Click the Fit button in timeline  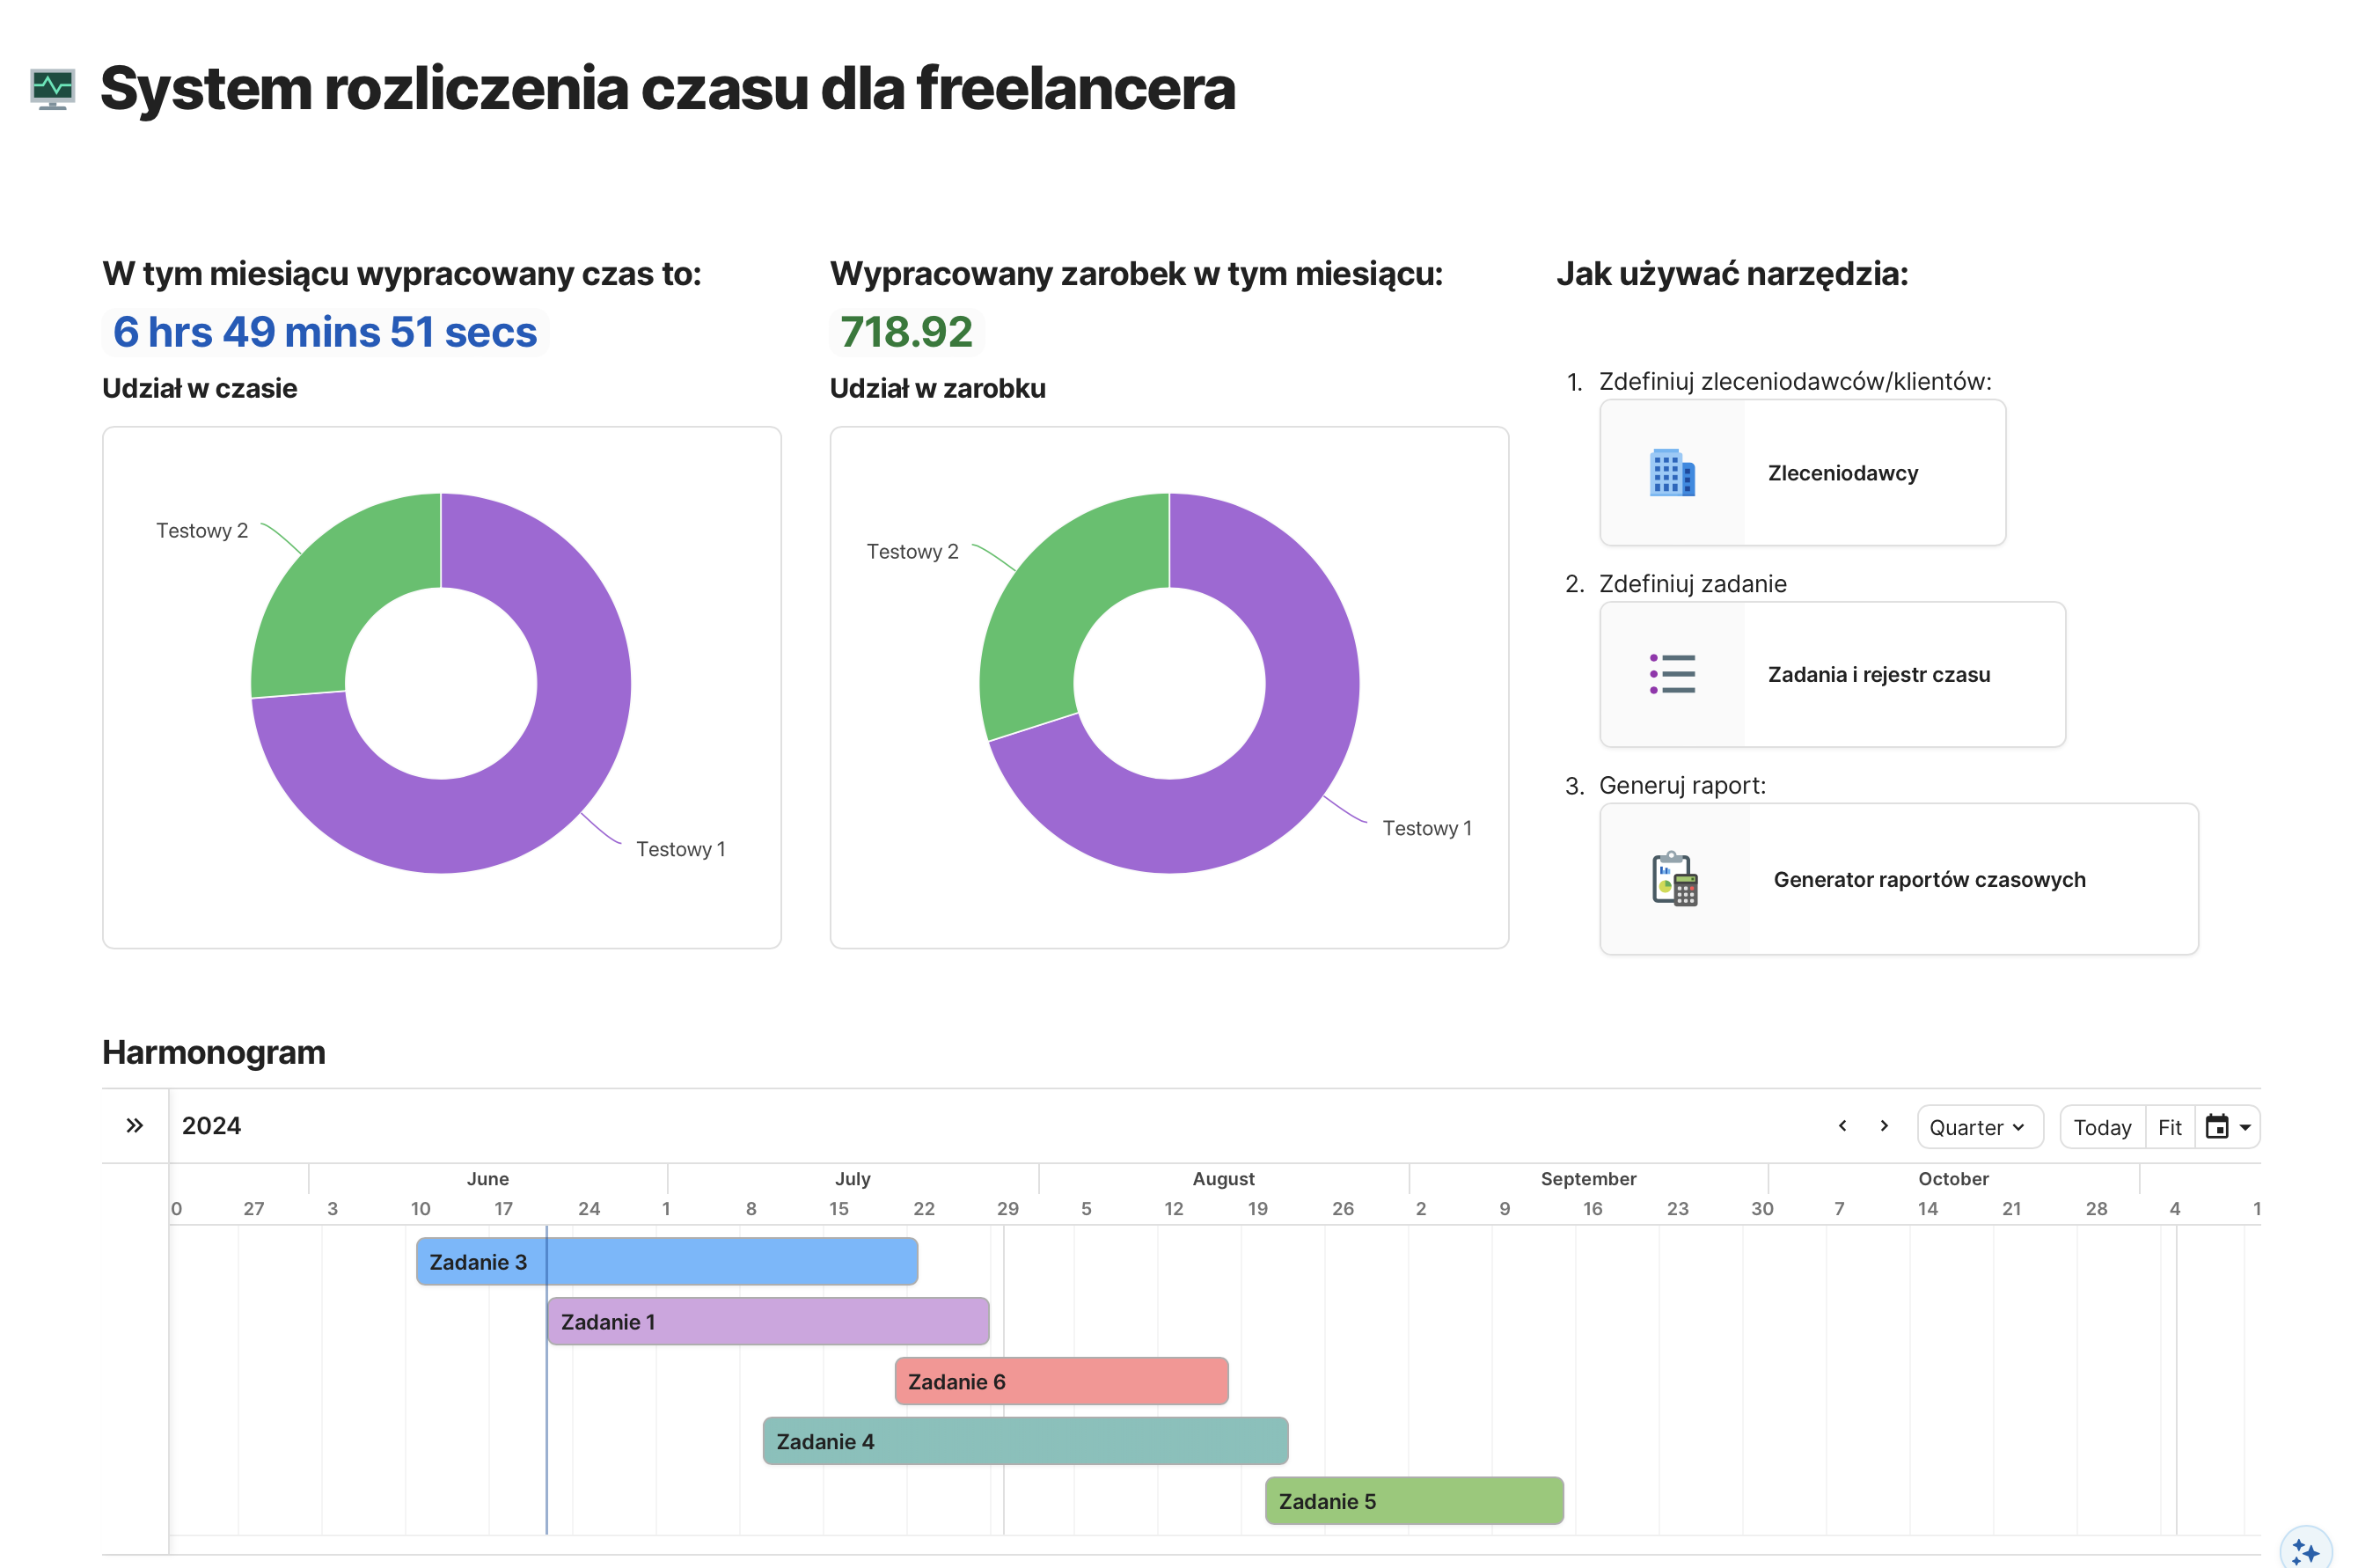point(2169,1127)
